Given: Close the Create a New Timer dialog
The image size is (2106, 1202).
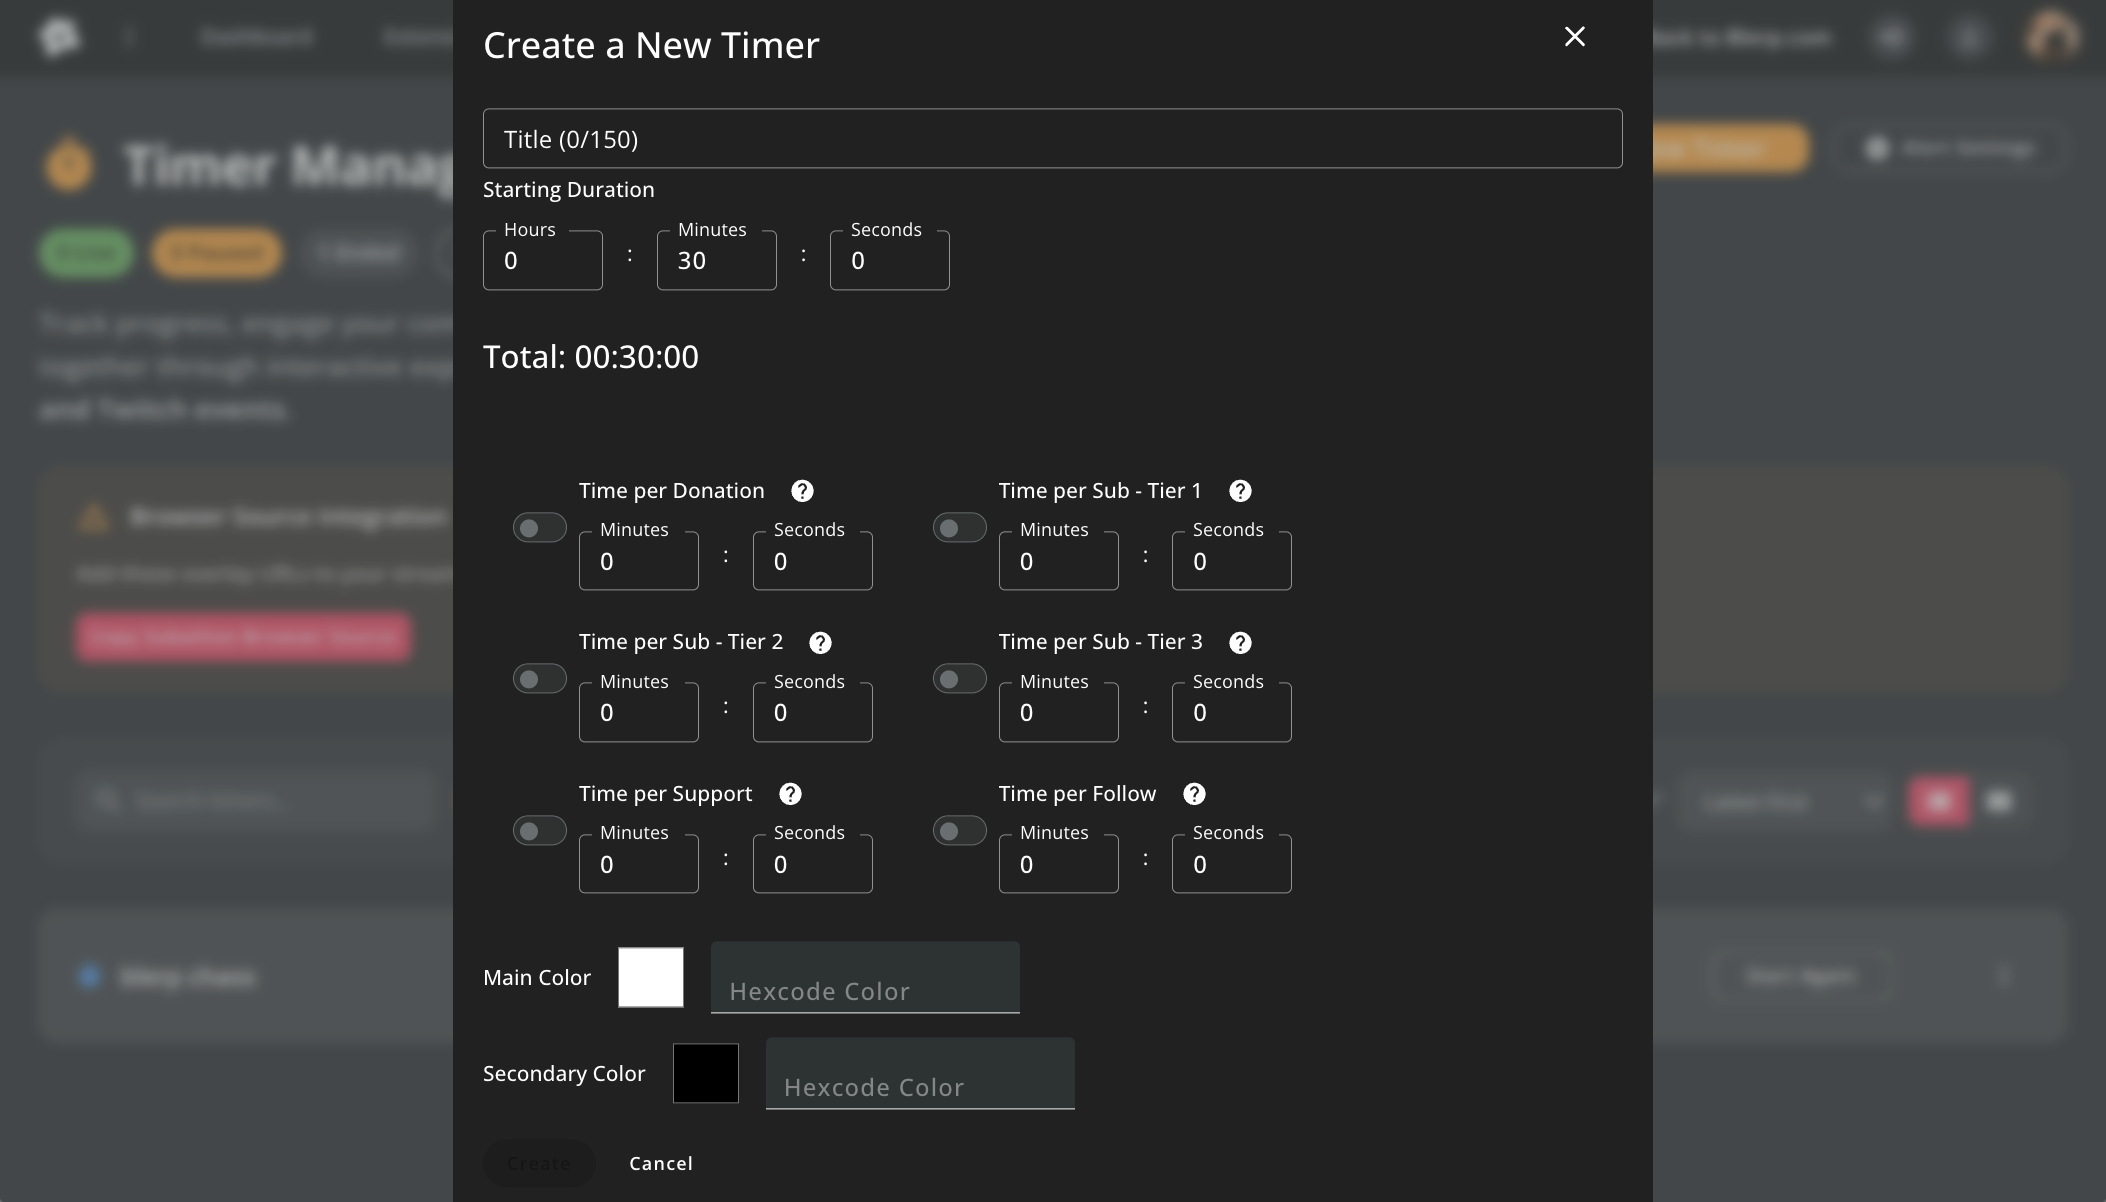Looking at the screenshot, I should [1574, 37].
